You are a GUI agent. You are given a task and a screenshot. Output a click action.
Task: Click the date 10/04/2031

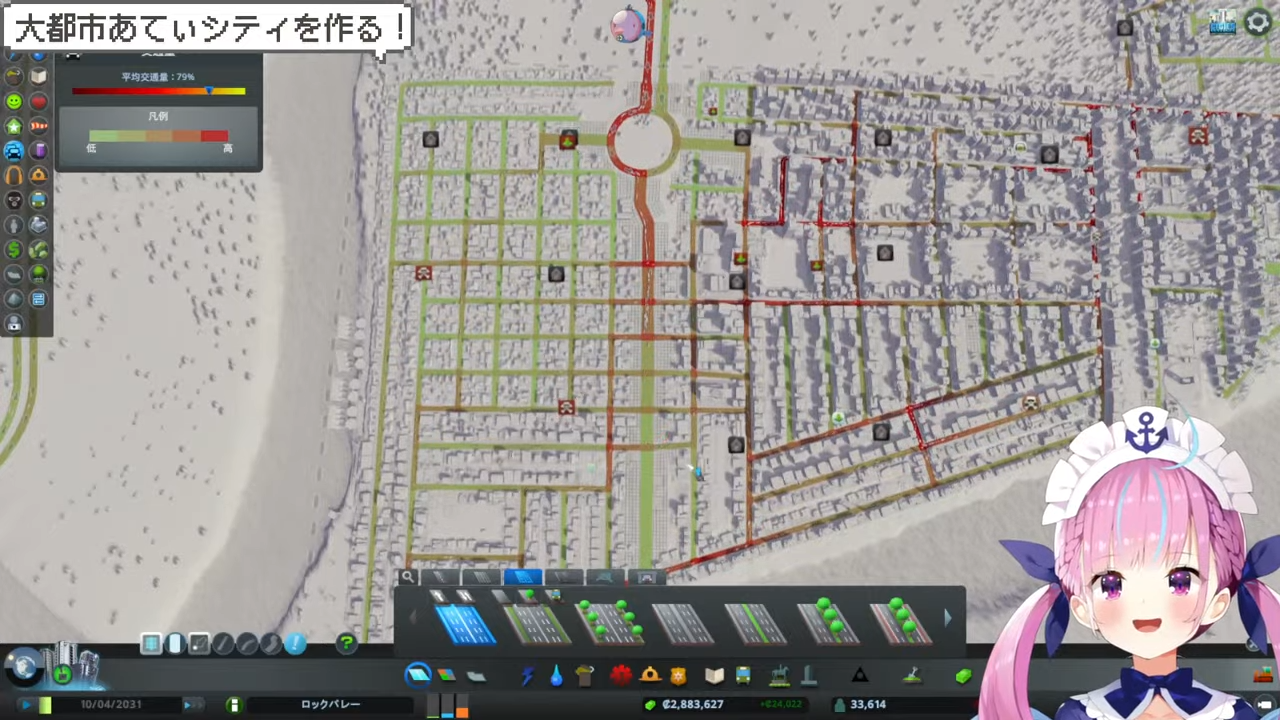pos(111,705)
